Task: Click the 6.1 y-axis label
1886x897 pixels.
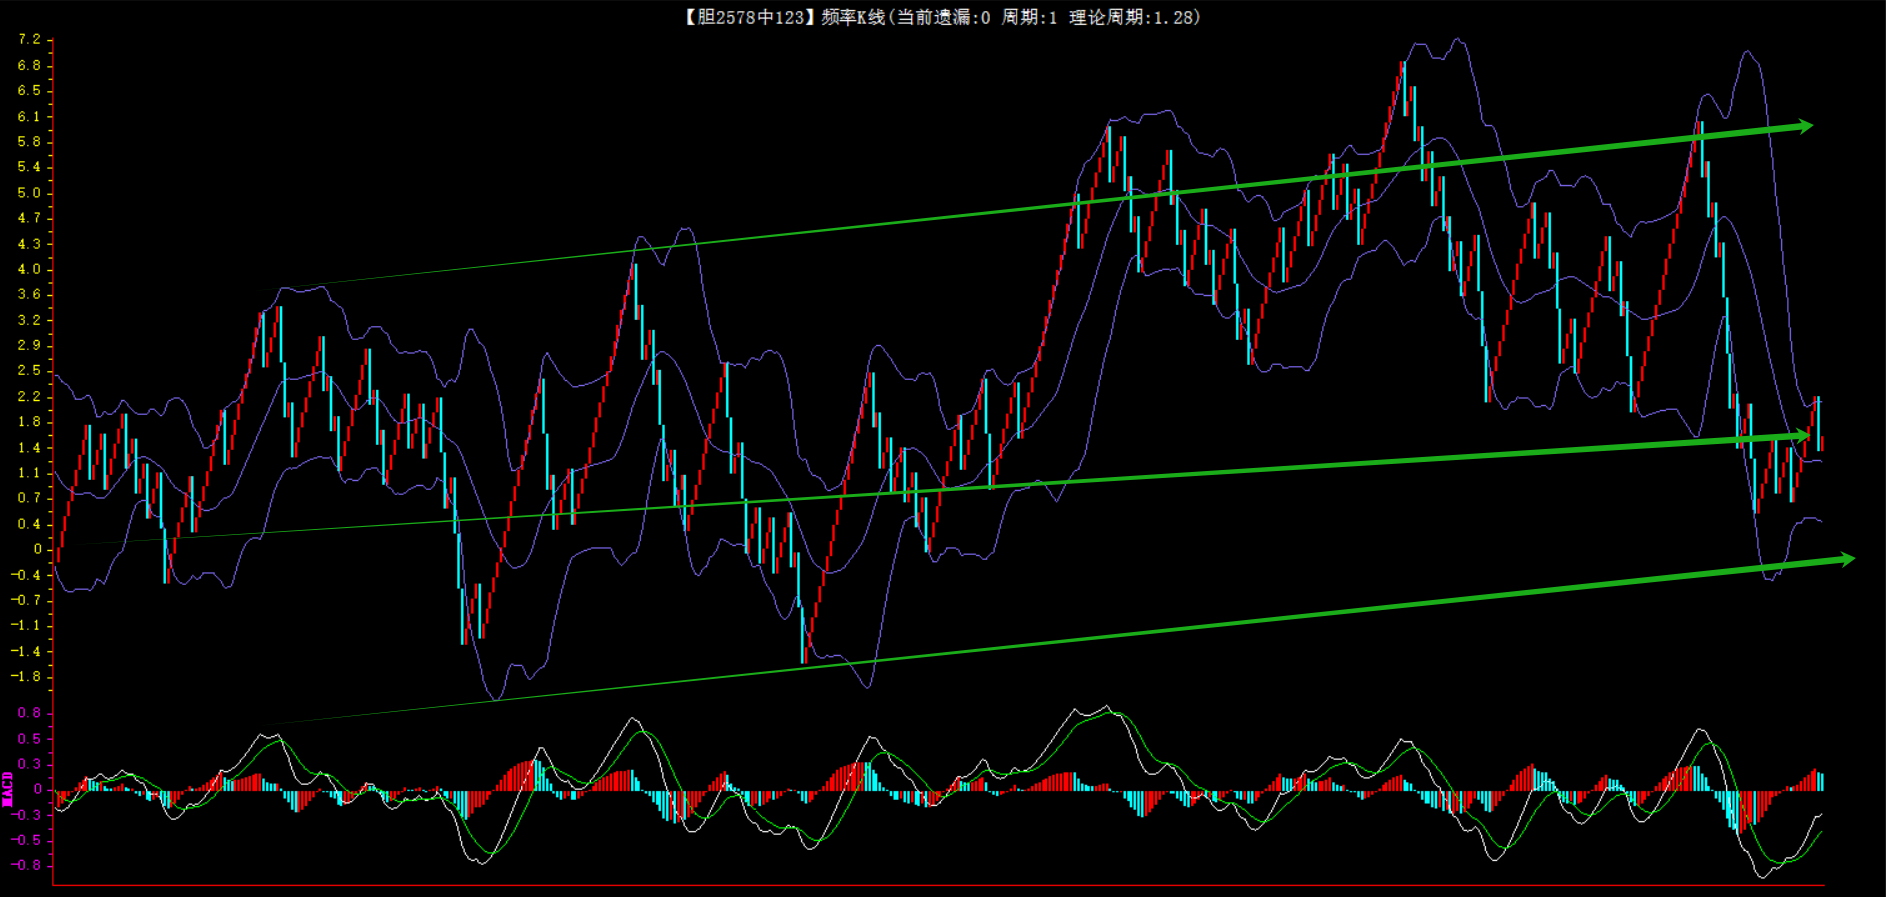Action: pyautogui.click(x=29, y=116)
